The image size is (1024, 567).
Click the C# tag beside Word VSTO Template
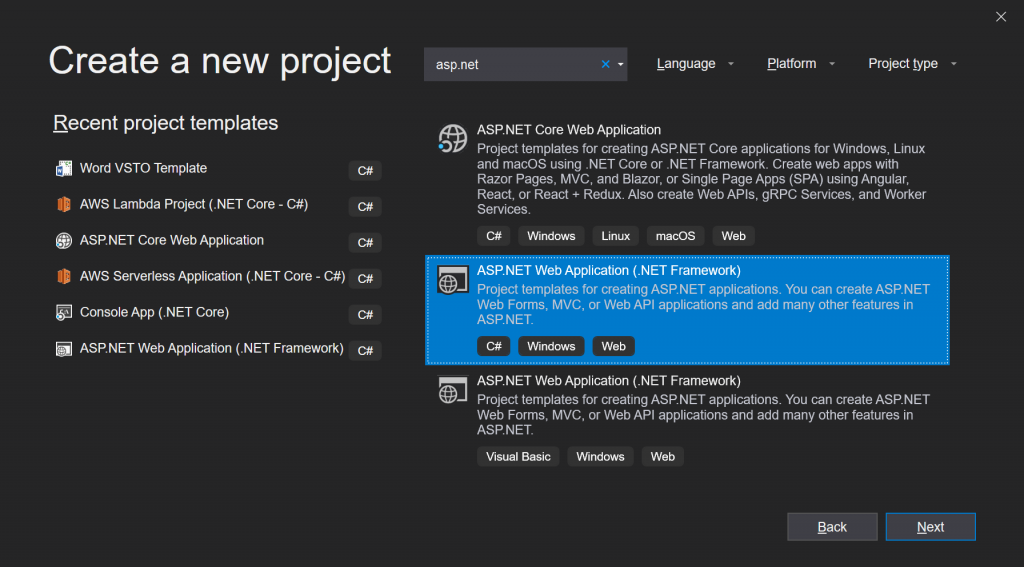pyautogui.click(x=365, y=171)
